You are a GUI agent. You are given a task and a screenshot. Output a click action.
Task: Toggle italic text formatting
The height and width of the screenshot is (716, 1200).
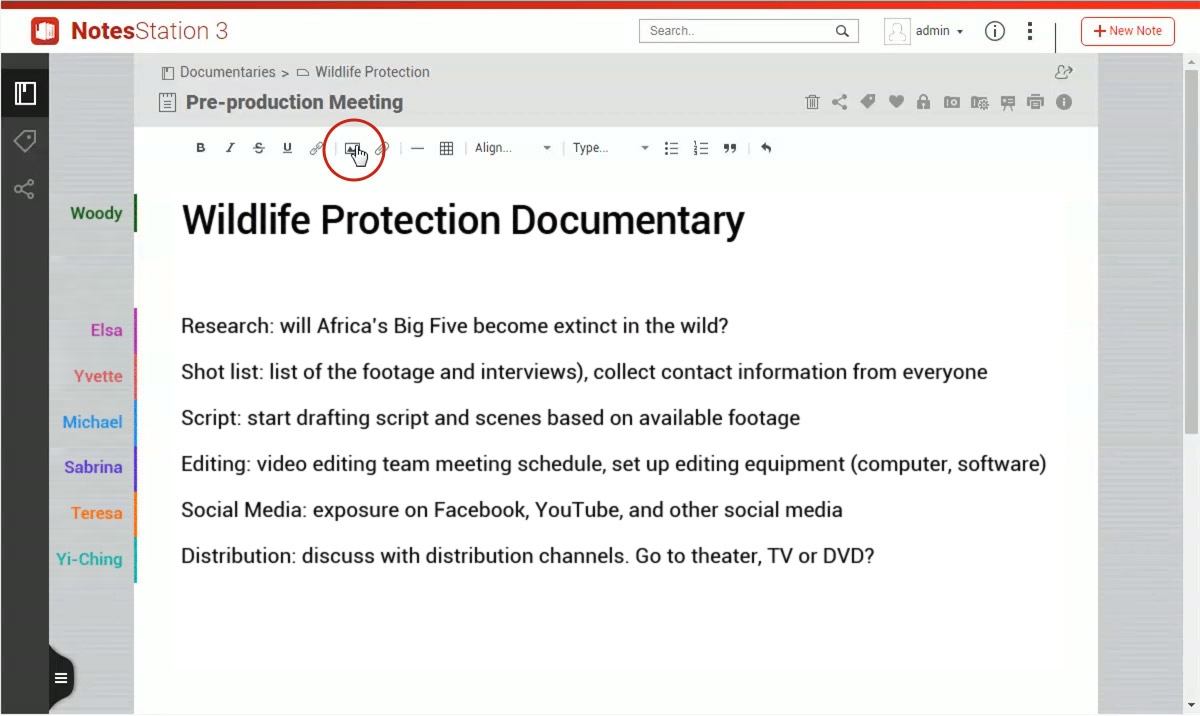[x=230, y=148]
